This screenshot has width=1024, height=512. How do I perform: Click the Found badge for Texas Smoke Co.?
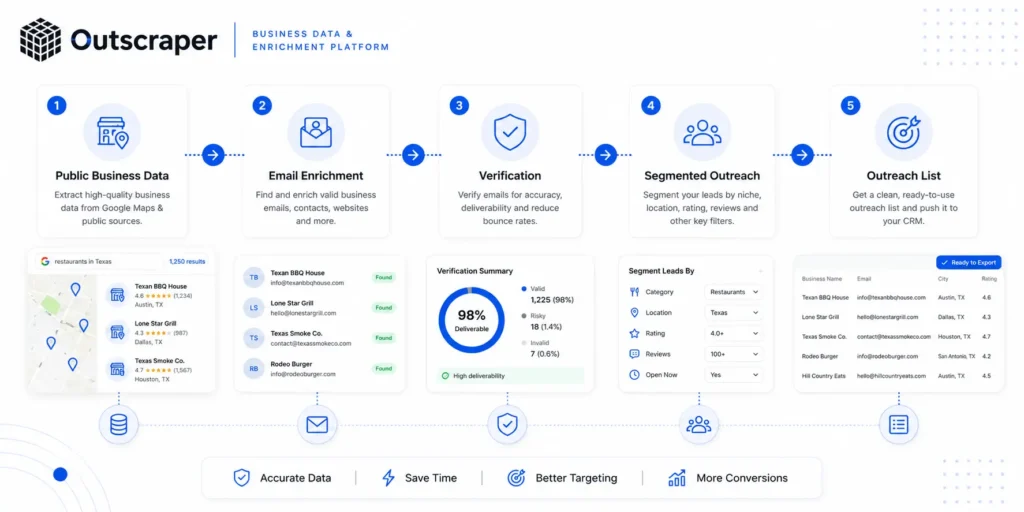pos(383,338)
